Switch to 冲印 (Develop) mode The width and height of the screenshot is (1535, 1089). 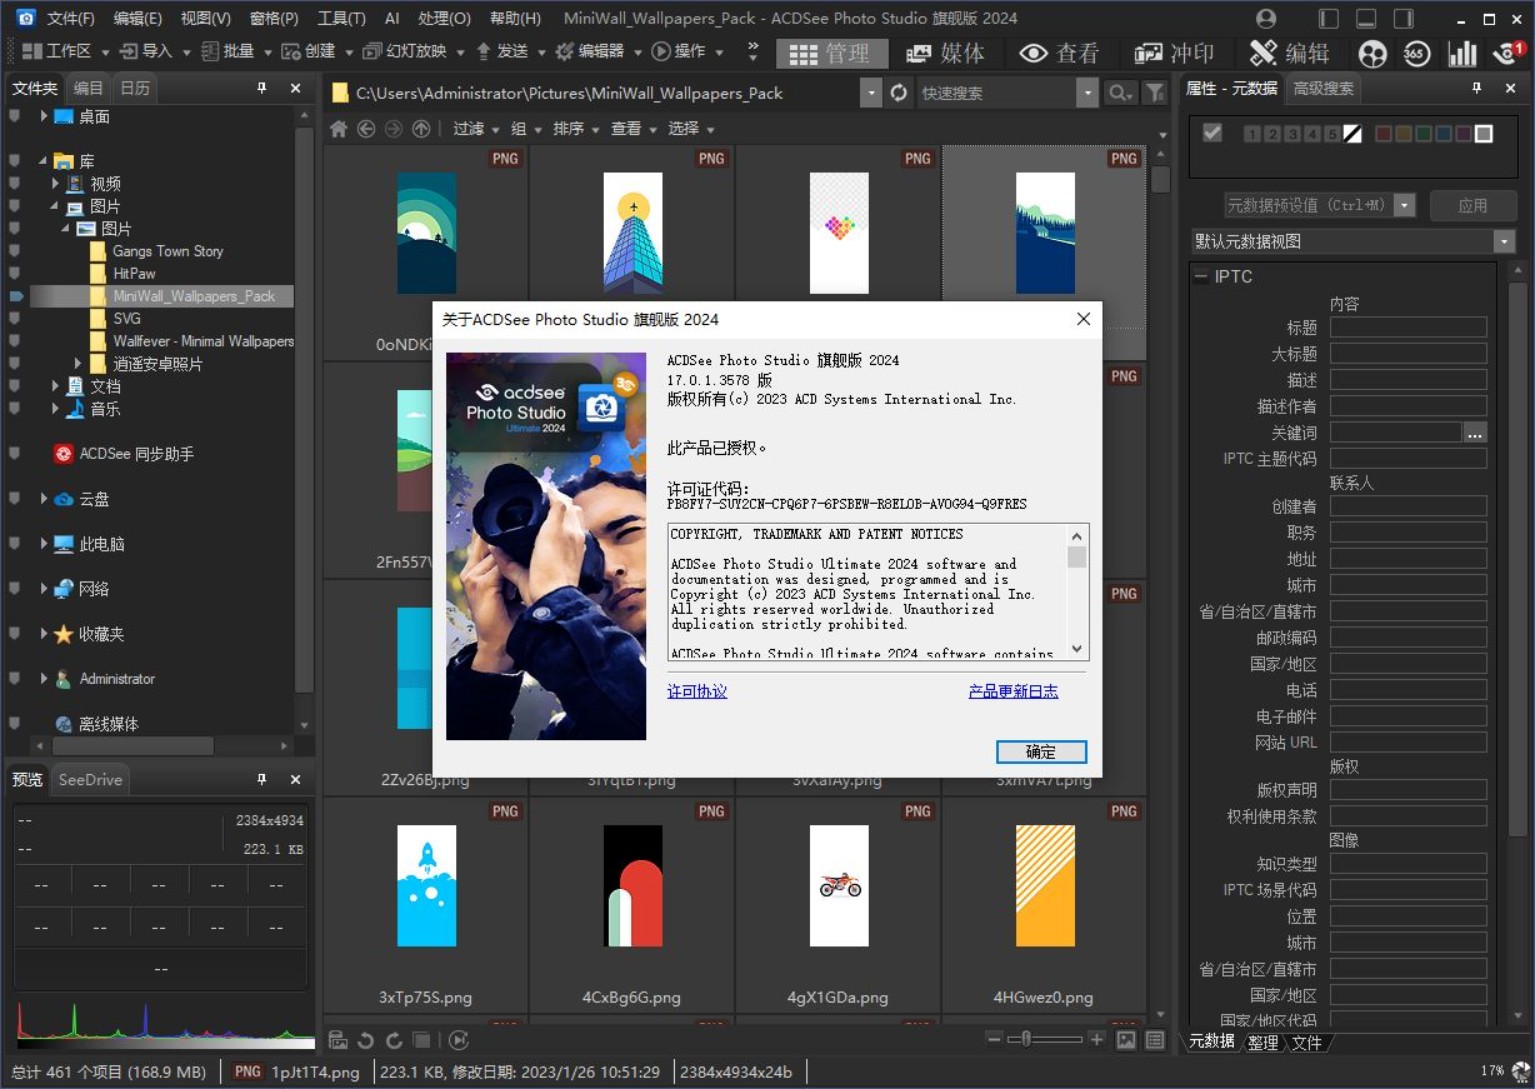tap(1174, 53)
